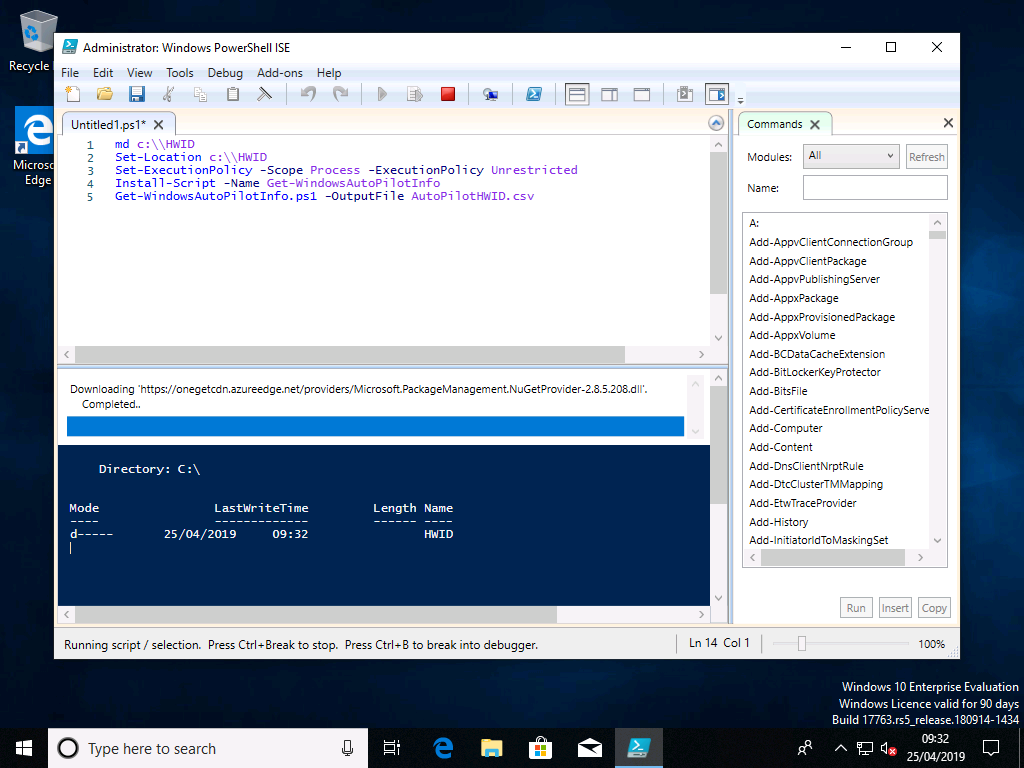The height and width of the screenshot is (768, 1024).
Task: Open the toolbar overflow options arrow
Action: point(741,101)
